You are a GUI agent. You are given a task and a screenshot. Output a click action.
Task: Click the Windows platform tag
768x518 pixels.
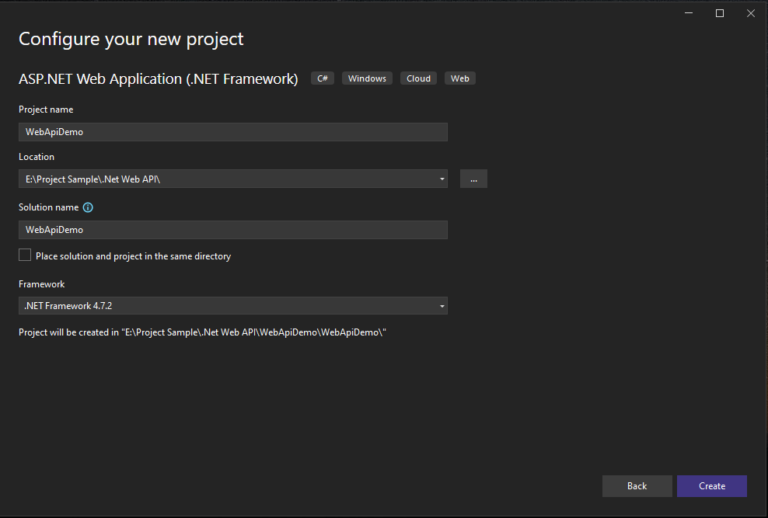pyautogui.click(x=367, y=78)
